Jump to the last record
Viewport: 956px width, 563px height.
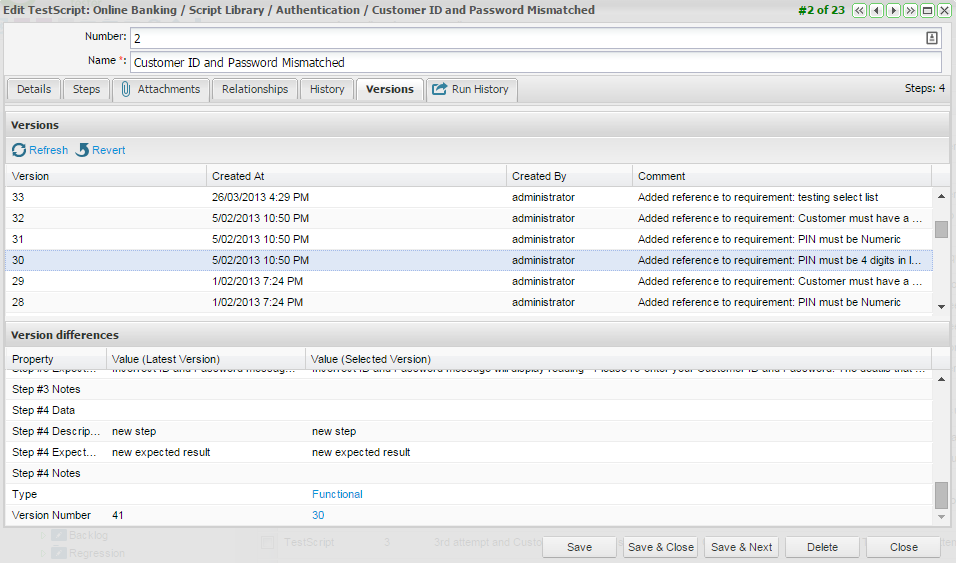point(910,11)
